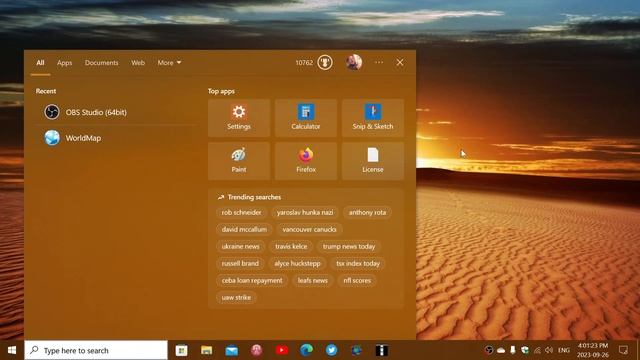This screenshot has height=360, width=640.
Task: Select 'tsx index today' trending chip
Action: tap(358, 264)
